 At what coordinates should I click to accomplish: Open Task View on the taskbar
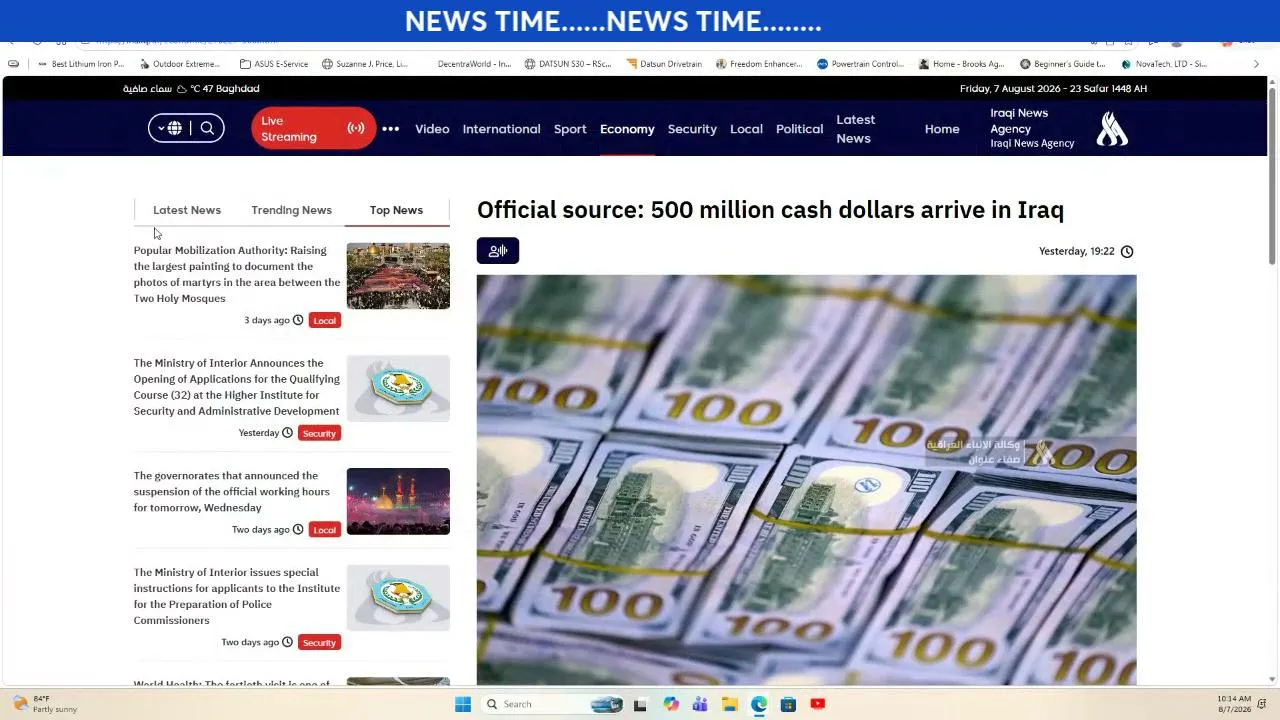pos(640,704)
